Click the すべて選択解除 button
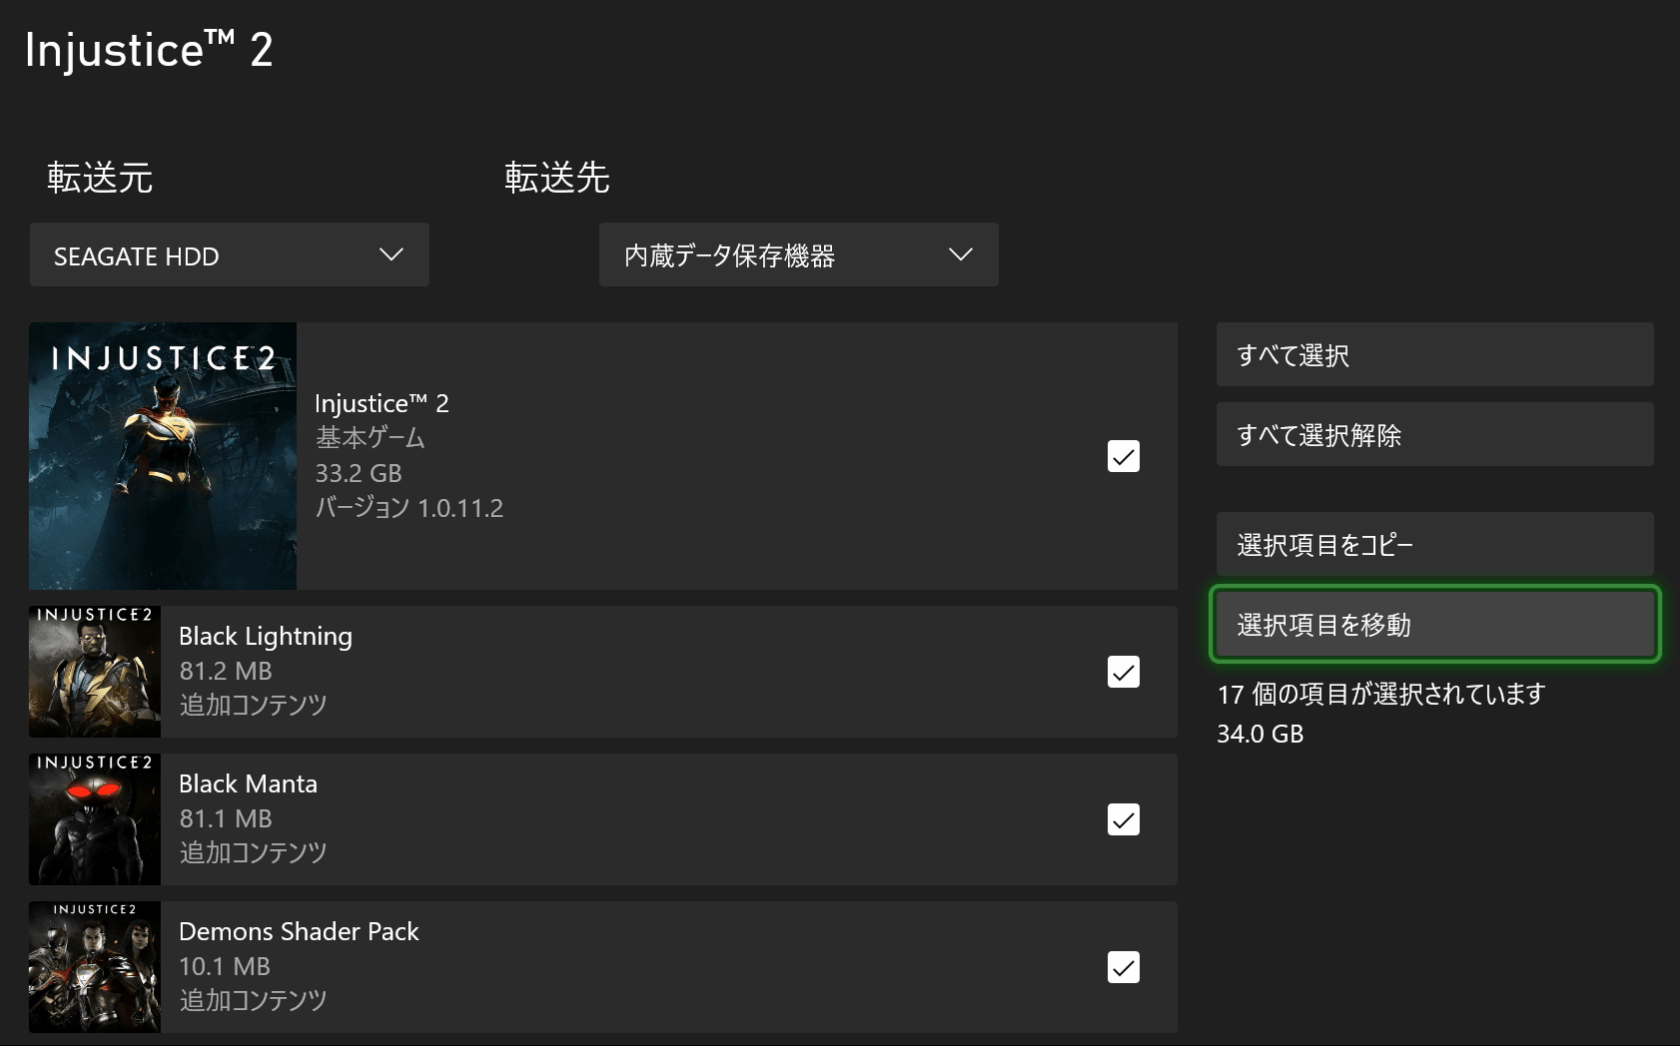Viewport: 1680px width, 1046px height. pyautogui.click(x=1435, y=434)
